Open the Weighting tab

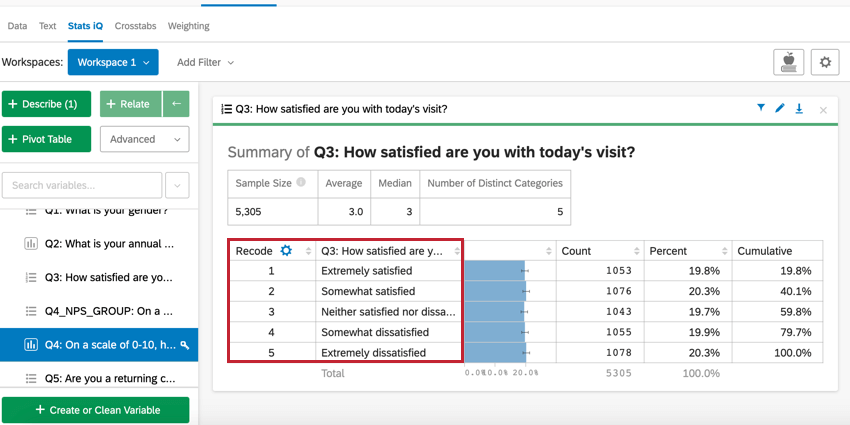[x=188, y=26]
